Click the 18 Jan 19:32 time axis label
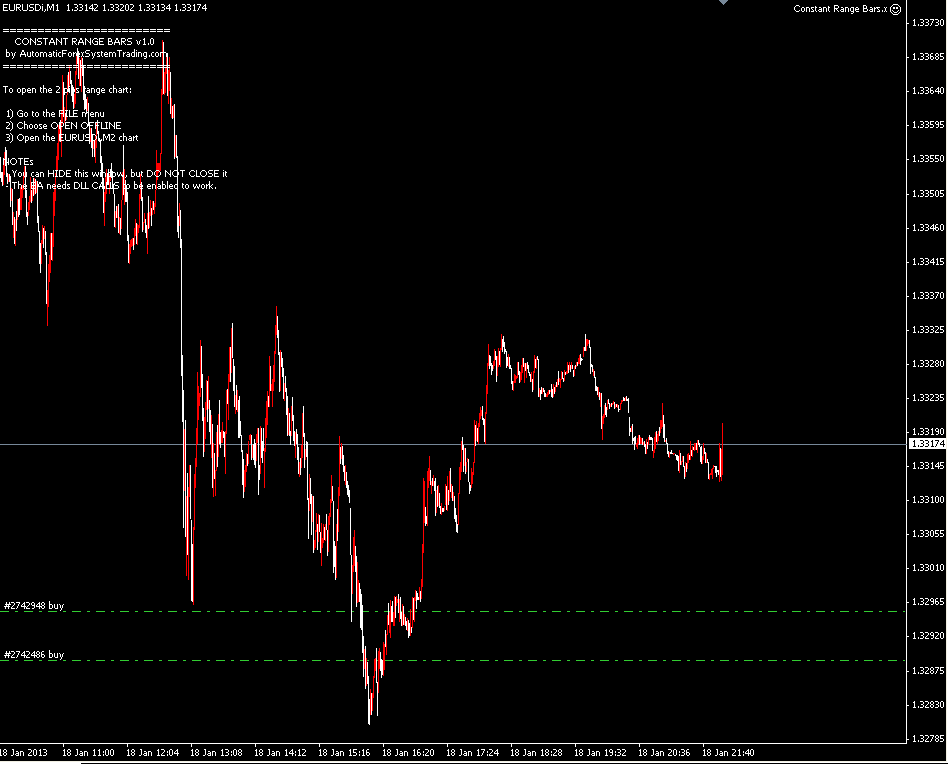The height and width of the screenshot is (764, 948). [x=600, y=753]
